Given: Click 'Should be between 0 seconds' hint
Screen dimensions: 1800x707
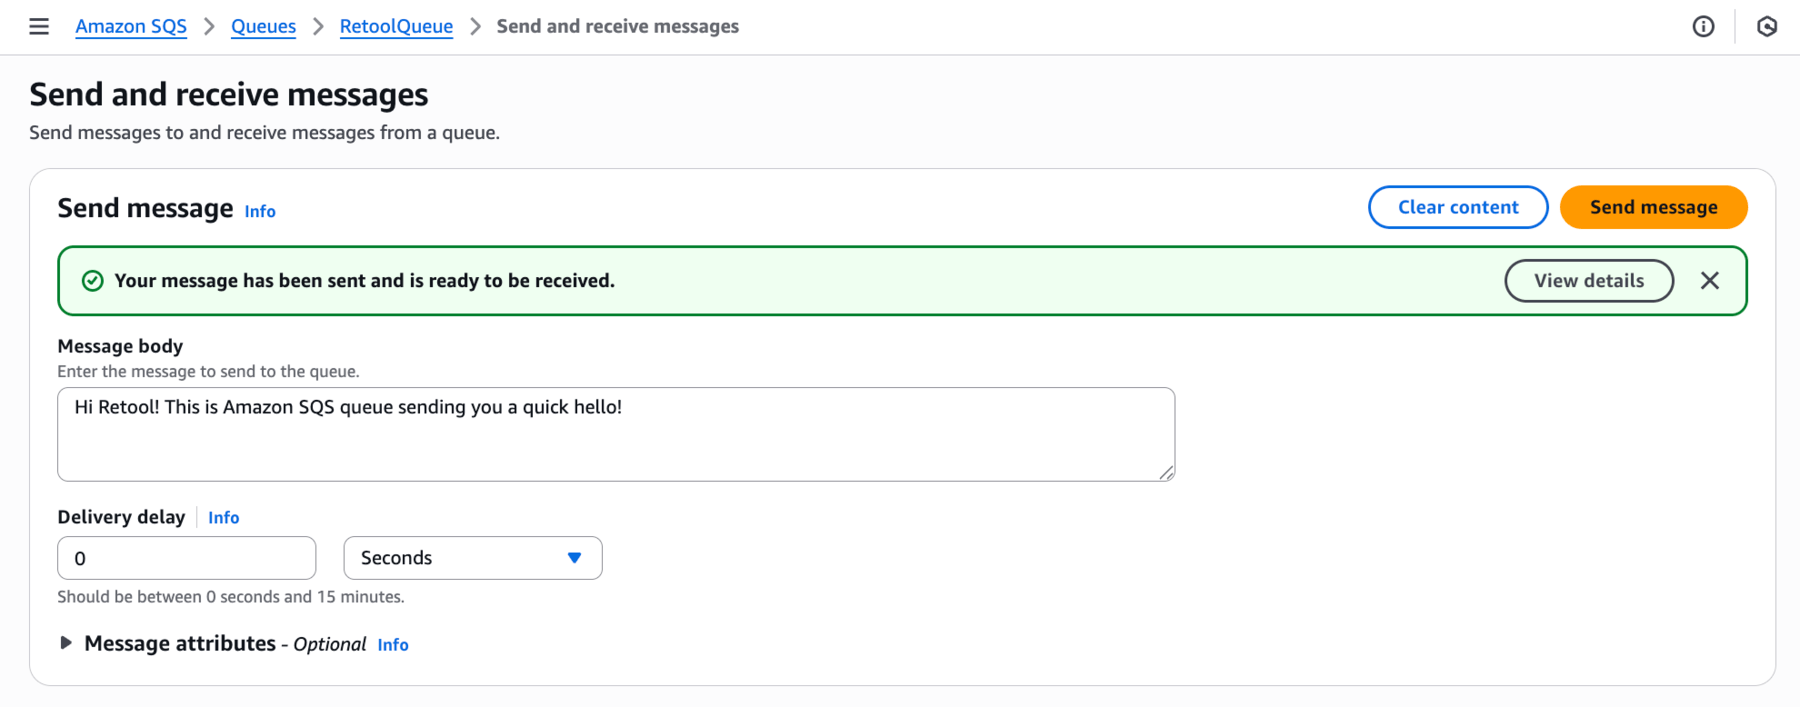Looking at the screenshot, I should pyautogui.click(x=231, y=597).
